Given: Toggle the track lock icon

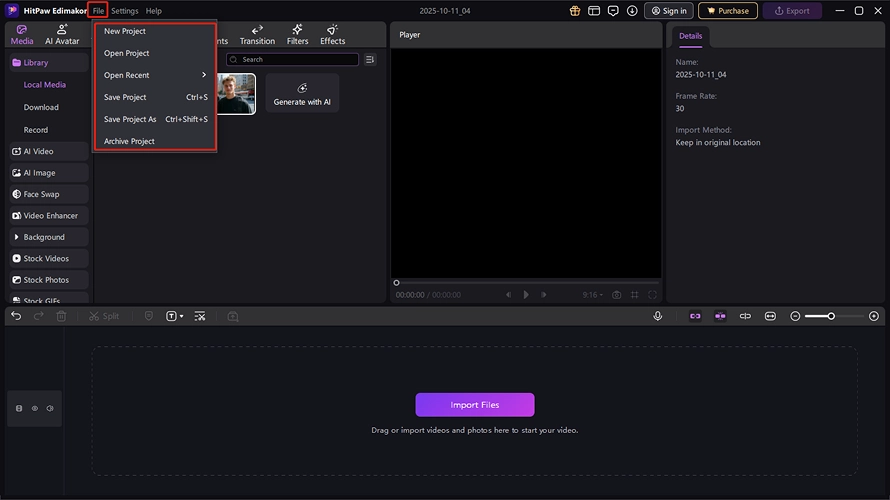Looking at the screenshot, I should point(19,408).
